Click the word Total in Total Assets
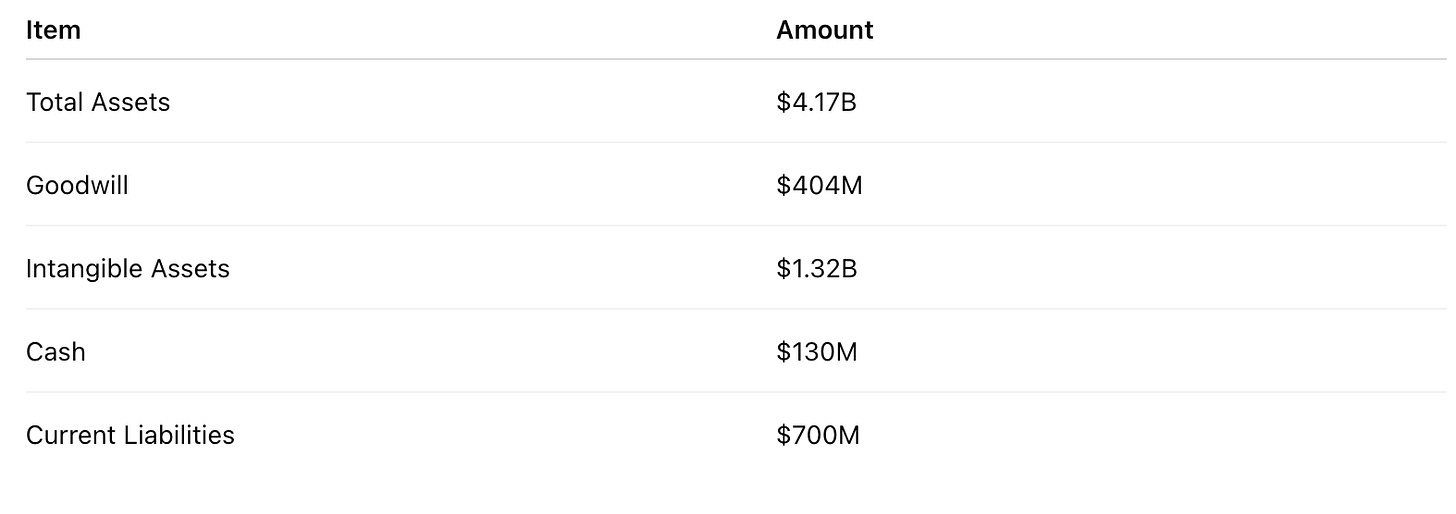 tap(54, 102)
